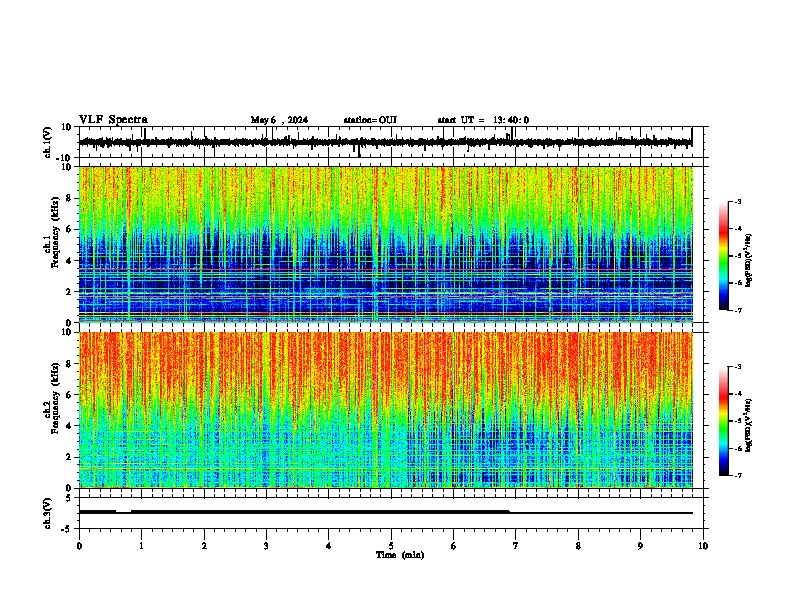Screen dimensions: 792x612
Task: Click time axis tick label "3"
Action: pyautogui.click(x=266, y=546)
